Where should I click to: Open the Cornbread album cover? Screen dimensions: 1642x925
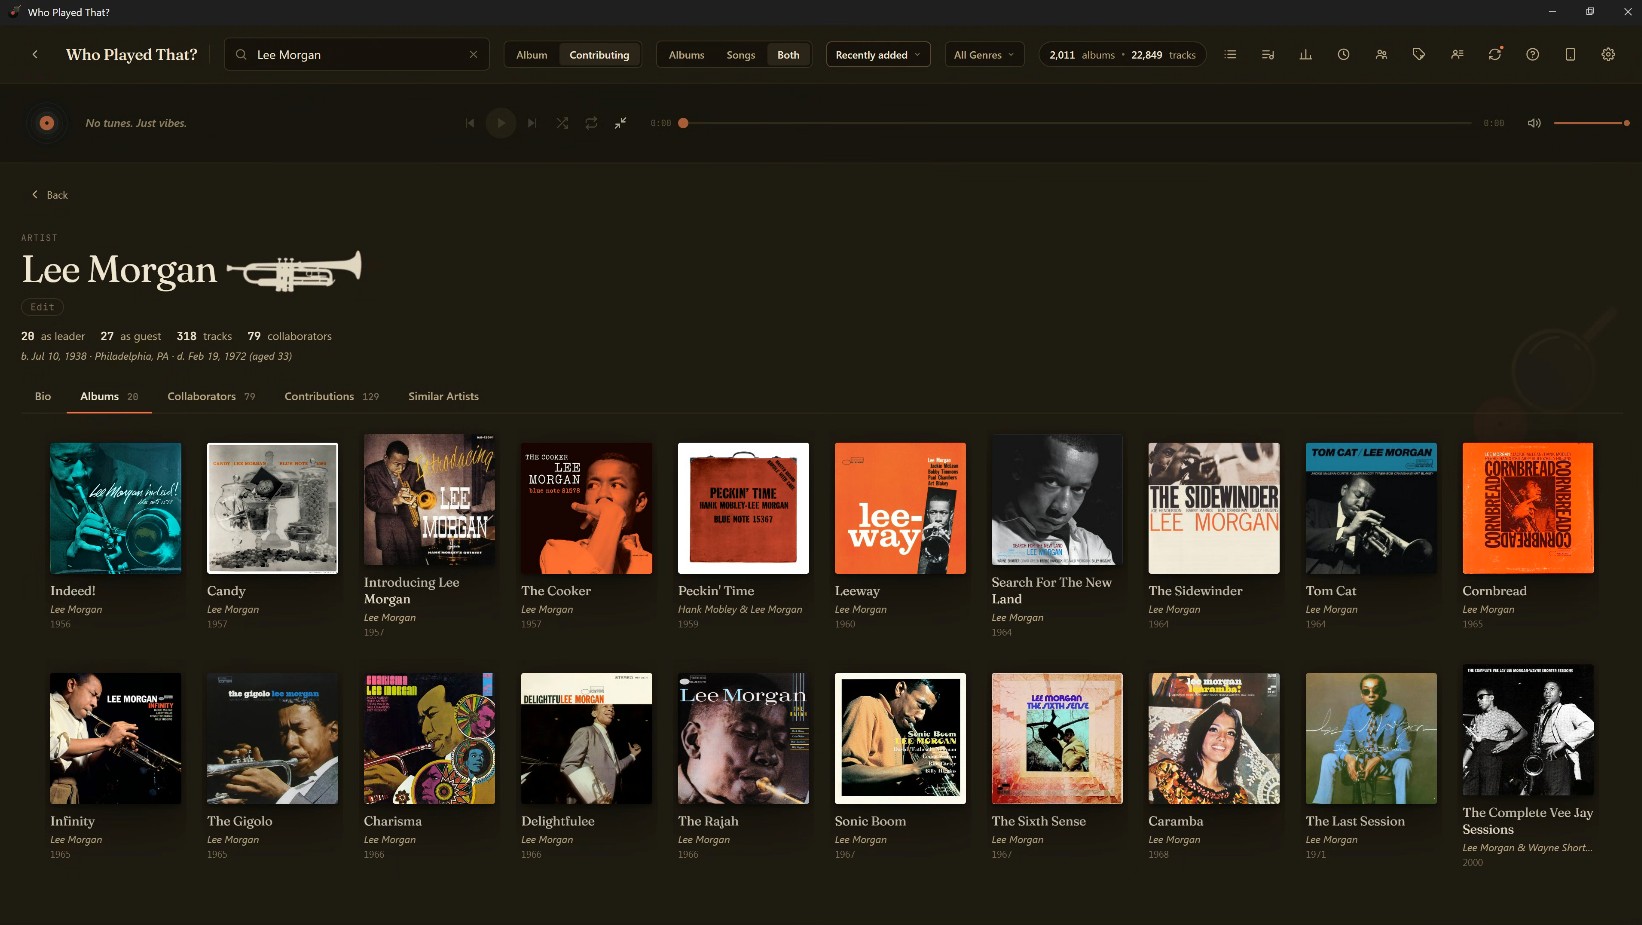1528,508
